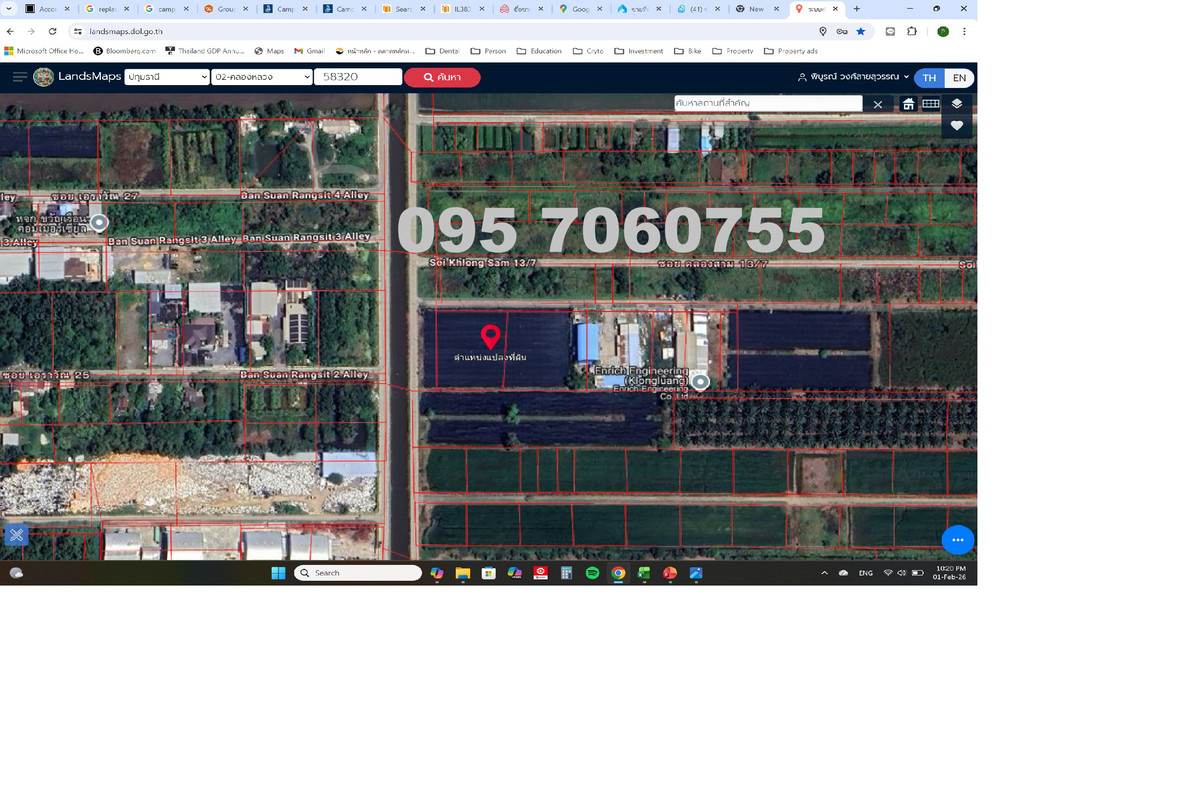
Task: Click the red parcel location pin
Action: [x=490, y=336]
